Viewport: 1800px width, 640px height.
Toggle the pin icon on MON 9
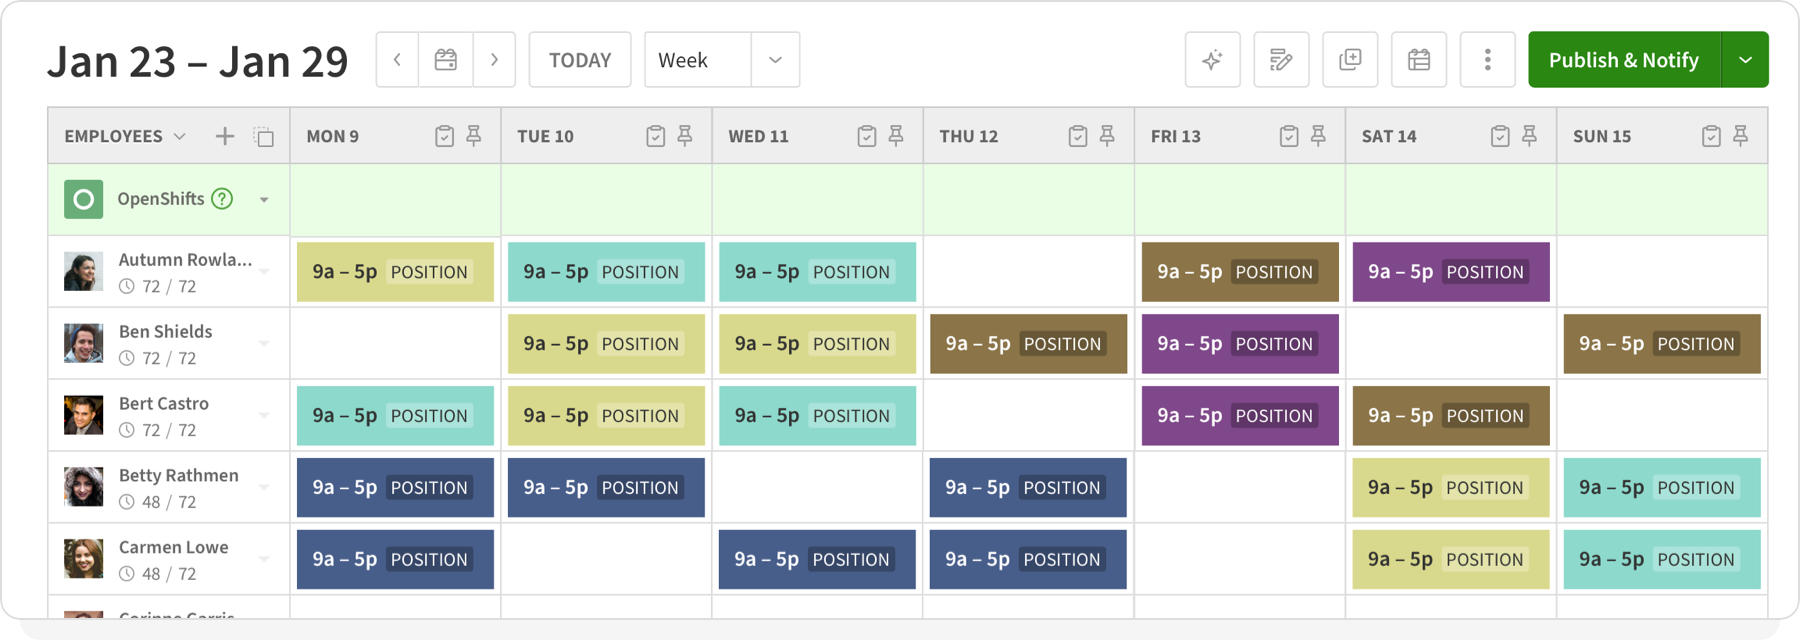point(474,136)
